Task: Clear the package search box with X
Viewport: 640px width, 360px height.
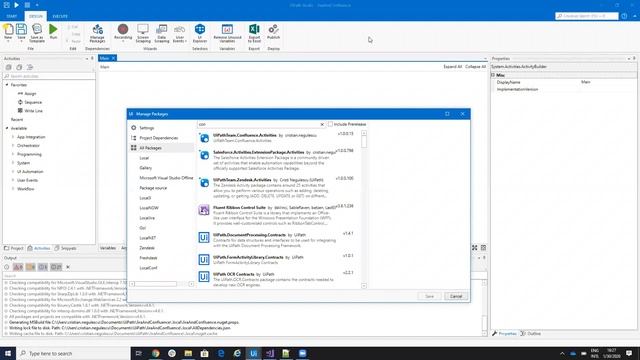Action: [x=322, y=124]
